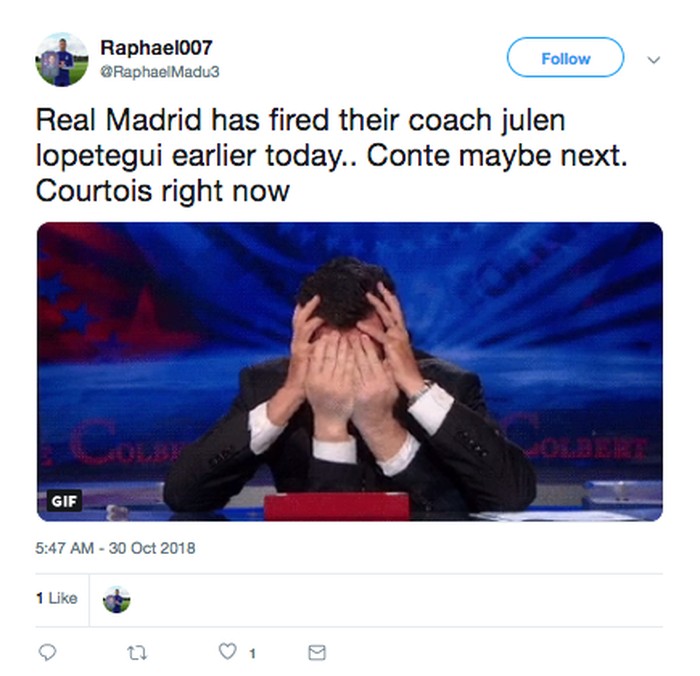
Task: Click the reply speech bubble icon
Action: coord(47,653)
